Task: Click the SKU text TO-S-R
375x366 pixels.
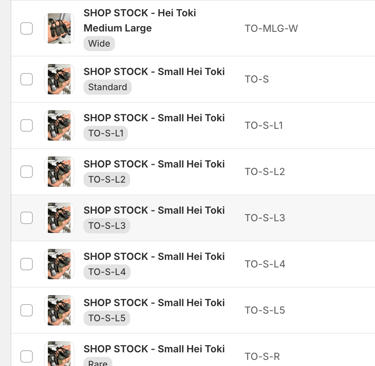Action: (262, 357)
